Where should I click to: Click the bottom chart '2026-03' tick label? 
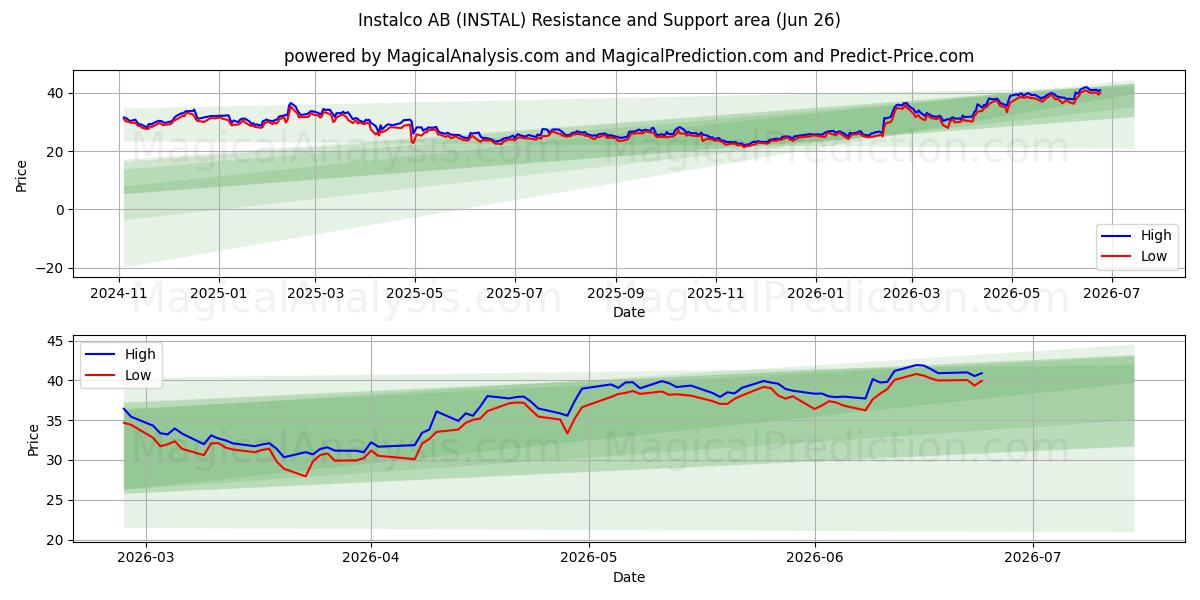[x=146, y=559]
